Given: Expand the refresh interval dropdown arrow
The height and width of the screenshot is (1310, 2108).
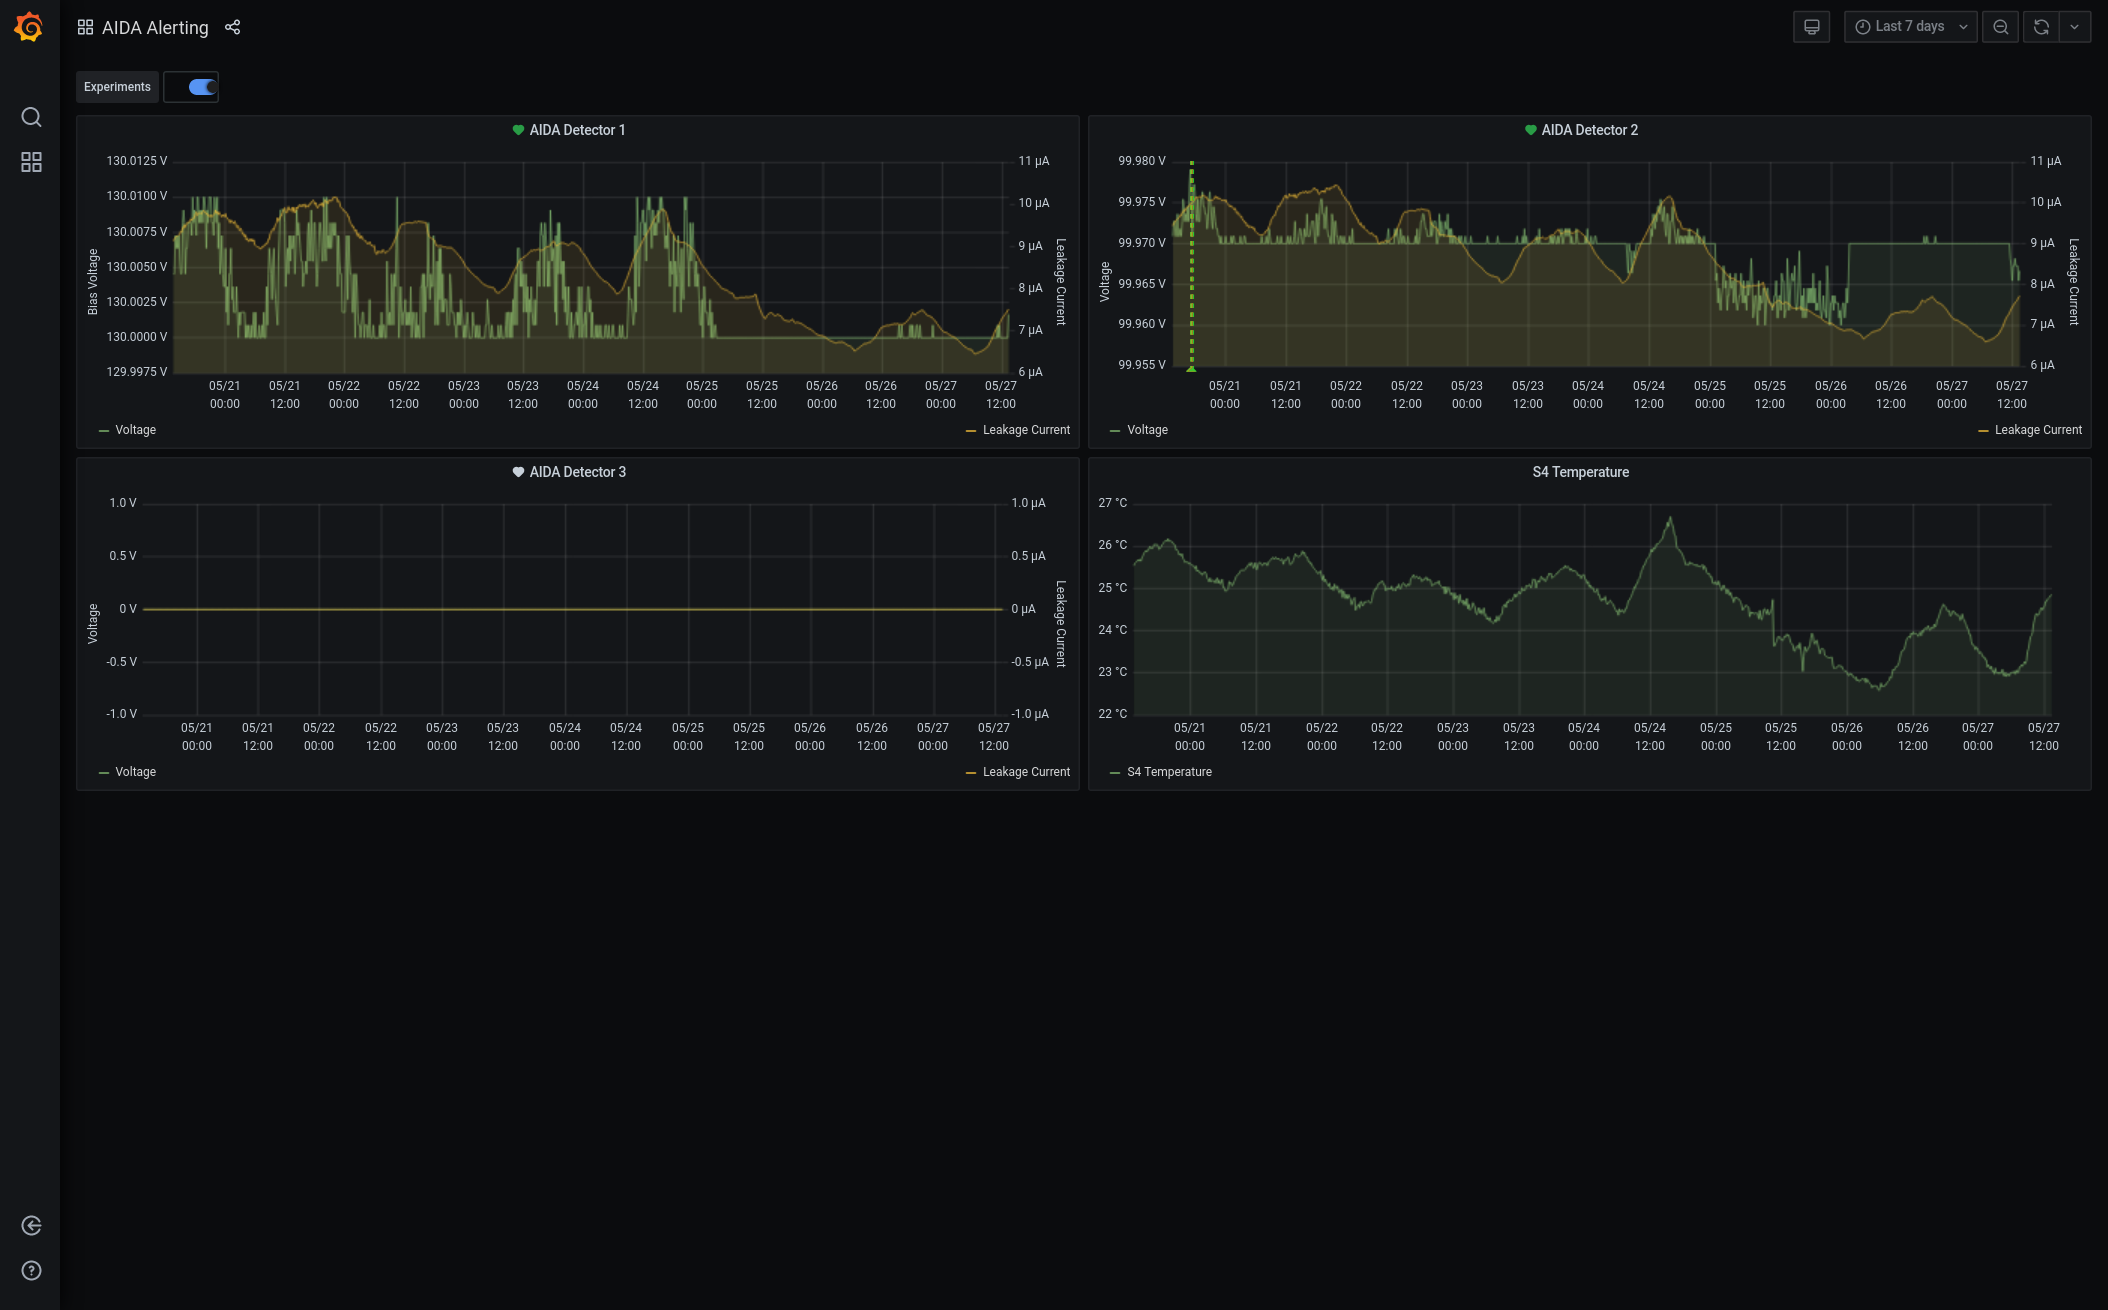Looking at the screenshot, I should (x=2075, y=27).
